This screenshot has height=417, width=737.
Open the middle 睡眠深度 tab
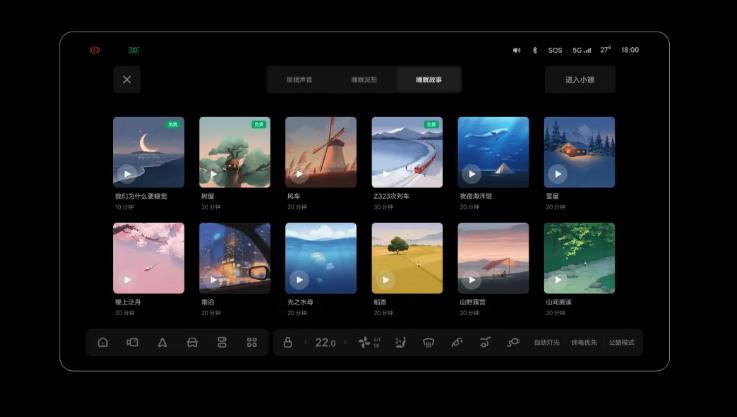click(364, 79)
